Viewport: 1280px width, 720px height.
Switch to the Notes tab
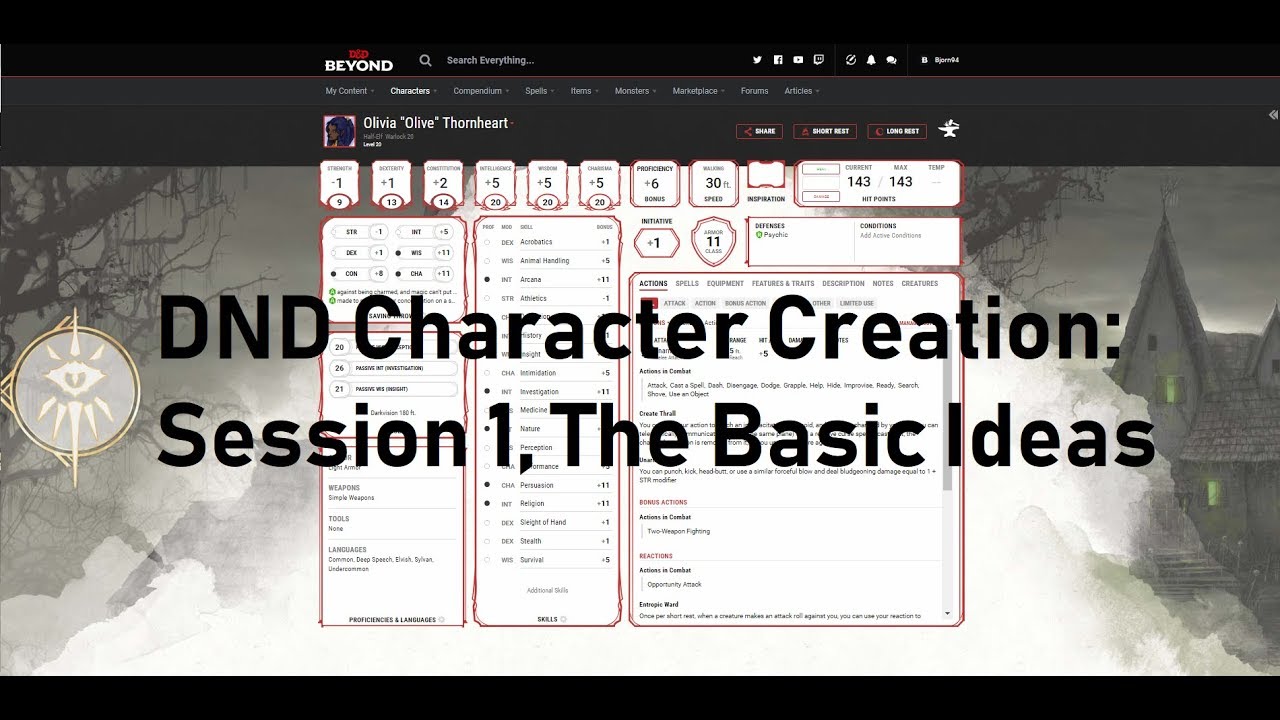click(883, 284)
